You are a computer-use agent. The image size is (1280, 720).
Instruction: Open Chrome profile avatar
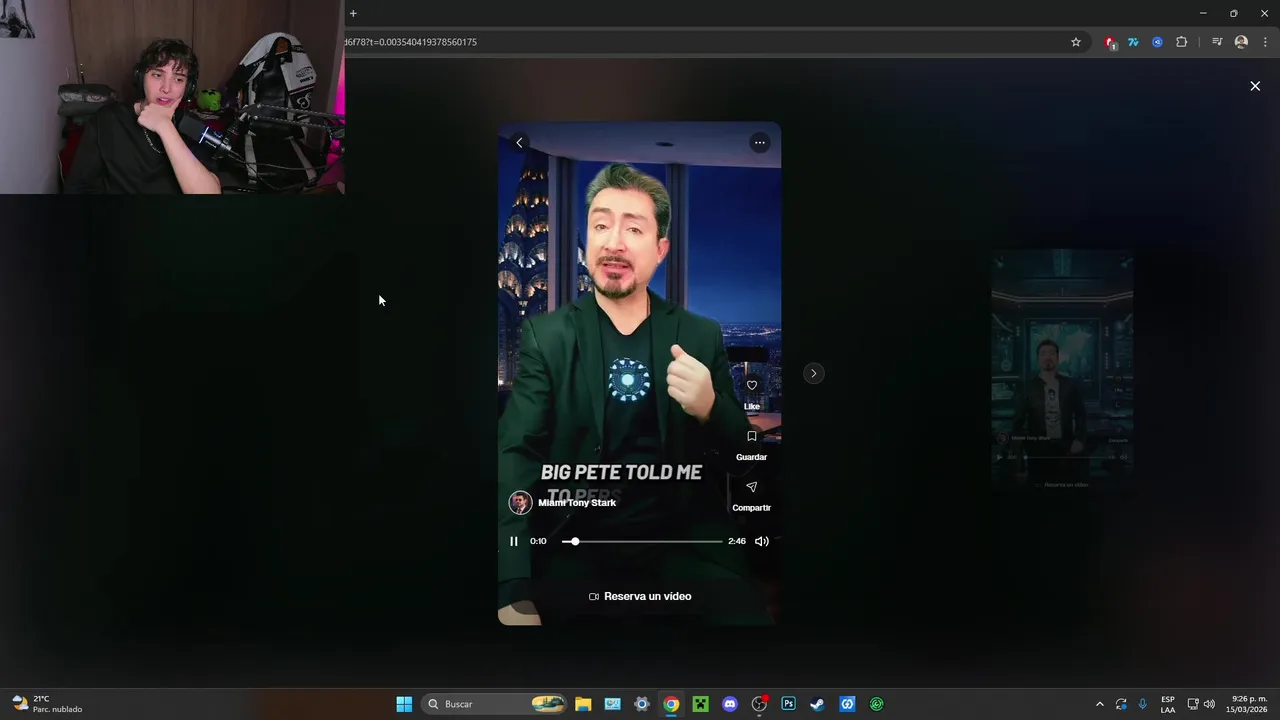[1241, 42]
